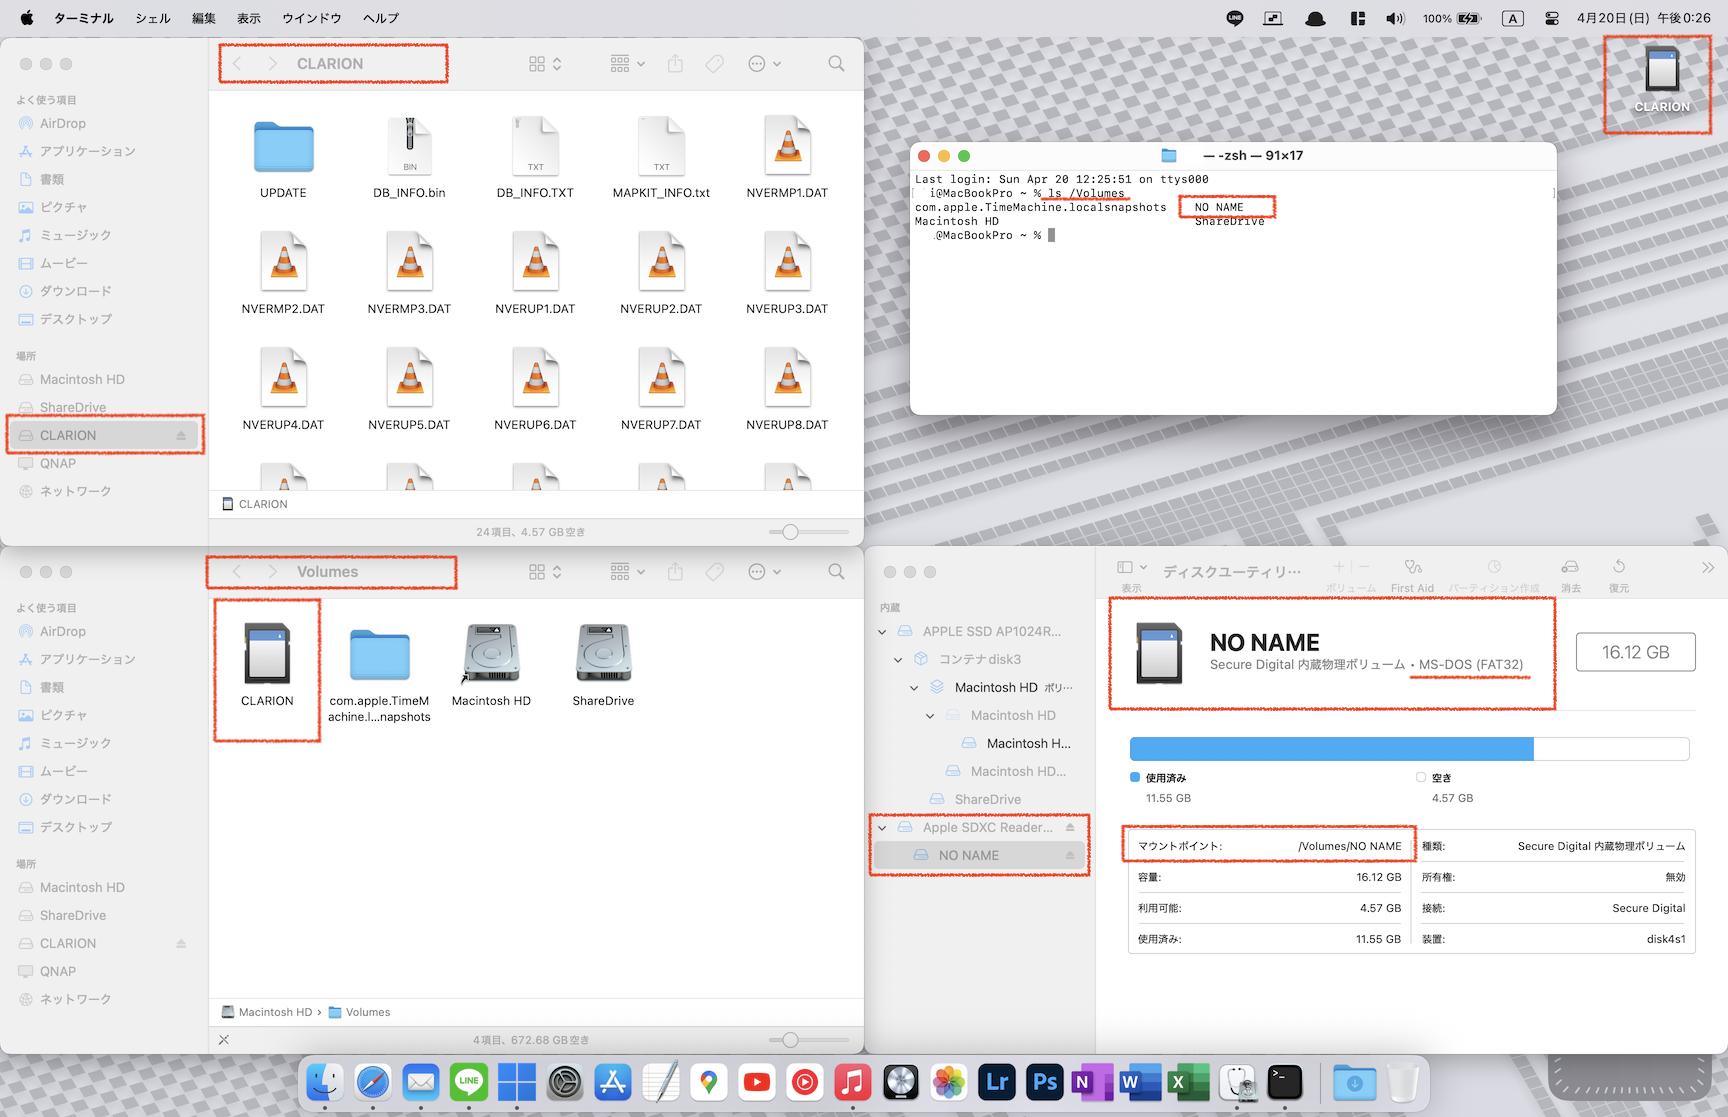The image size is (1728, 1117).
Task: Select the NVERMP1.DAT file
Action: tap(787, 148)
